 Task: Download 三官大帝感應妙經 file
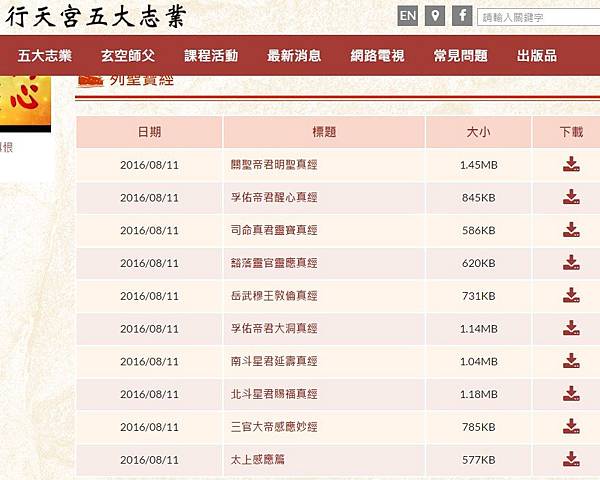click(x=571, y=426)
